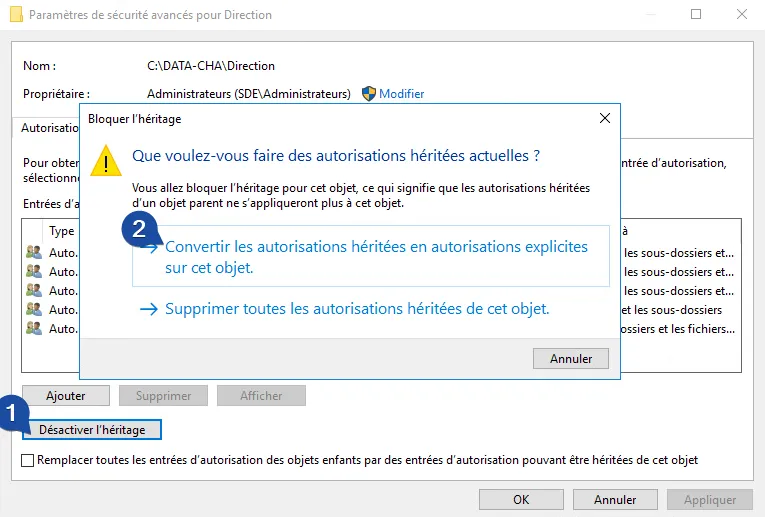This screenshot has width=765, height=517.
Task: Select the user group icon of the first entry
Action: click(34, 252)
